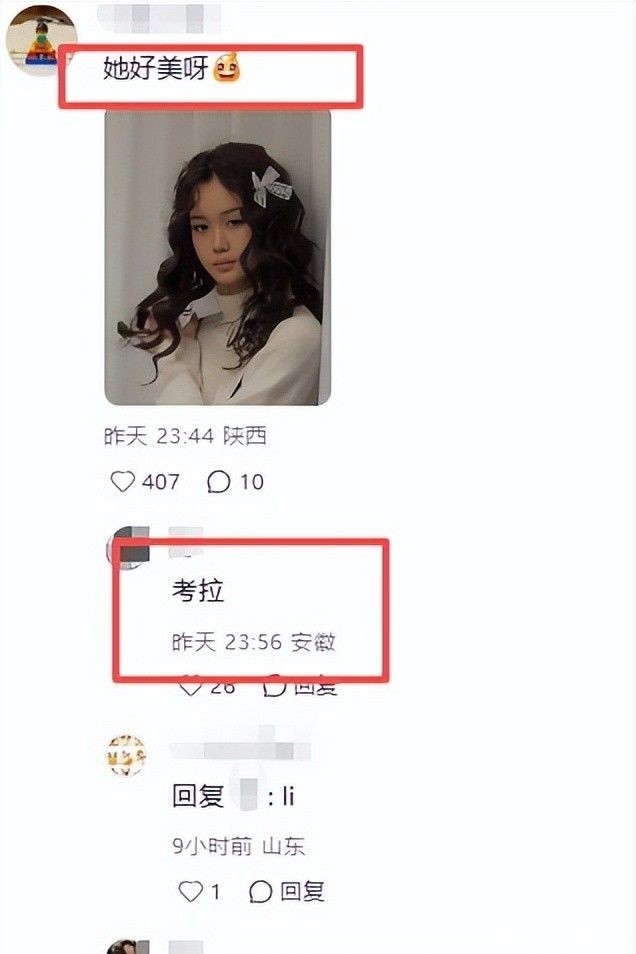Screen dimensions: 636x954
Task: Open the golden patterned avatar of third commenter
Action: [127, 755]
